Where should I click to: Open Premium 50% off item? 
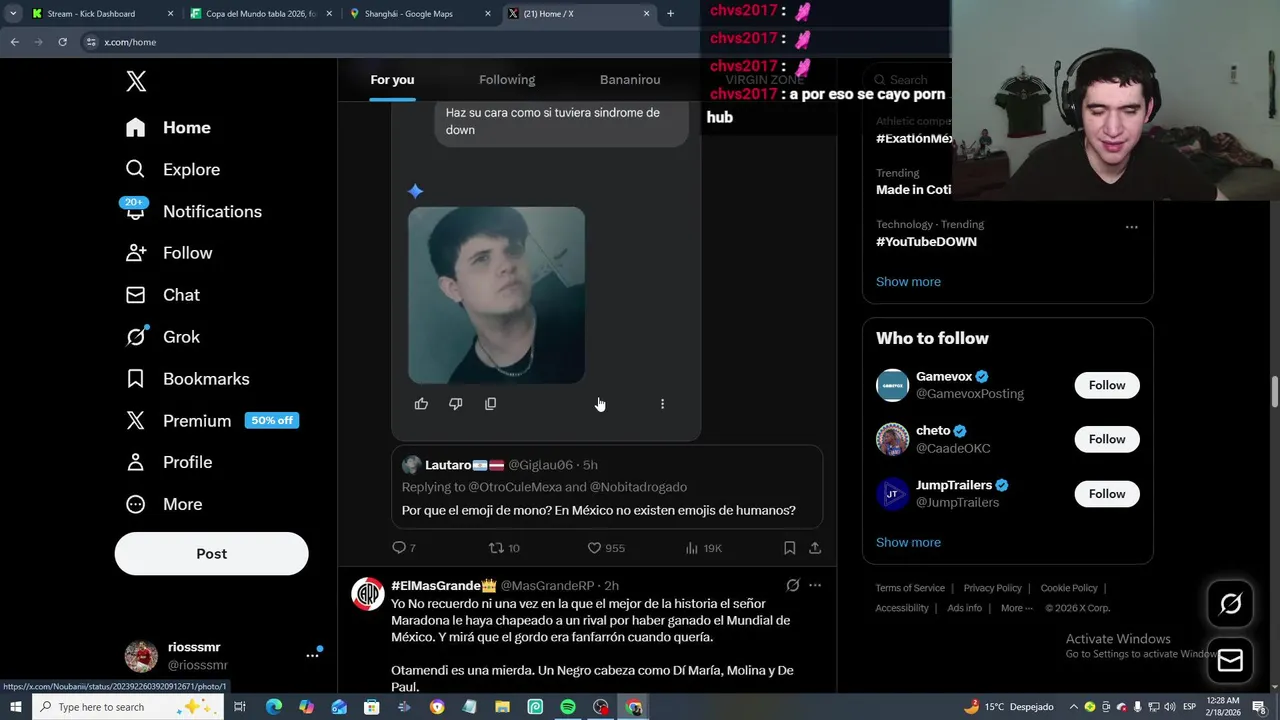coord(212,421)
